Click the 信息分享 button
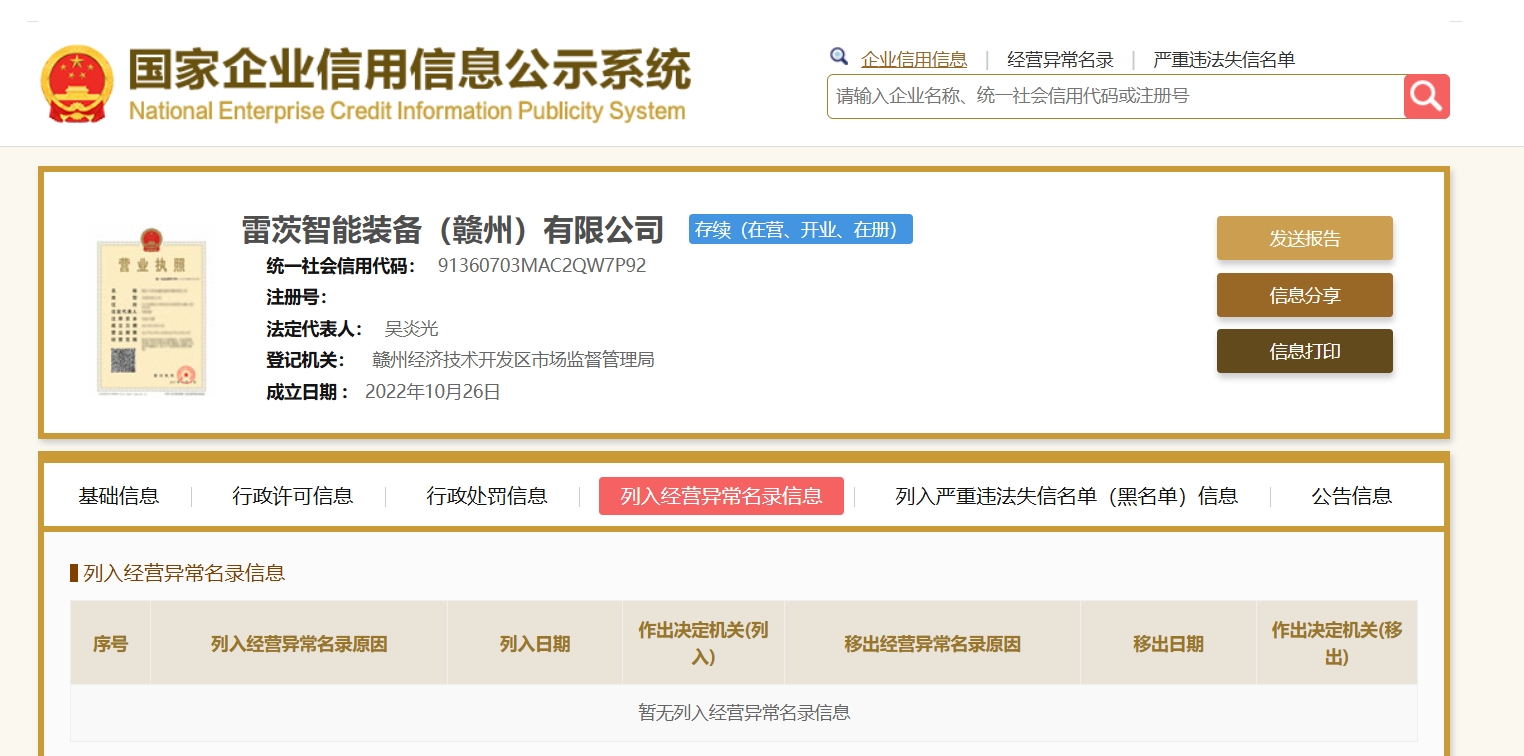 (x=1305, y=295)
